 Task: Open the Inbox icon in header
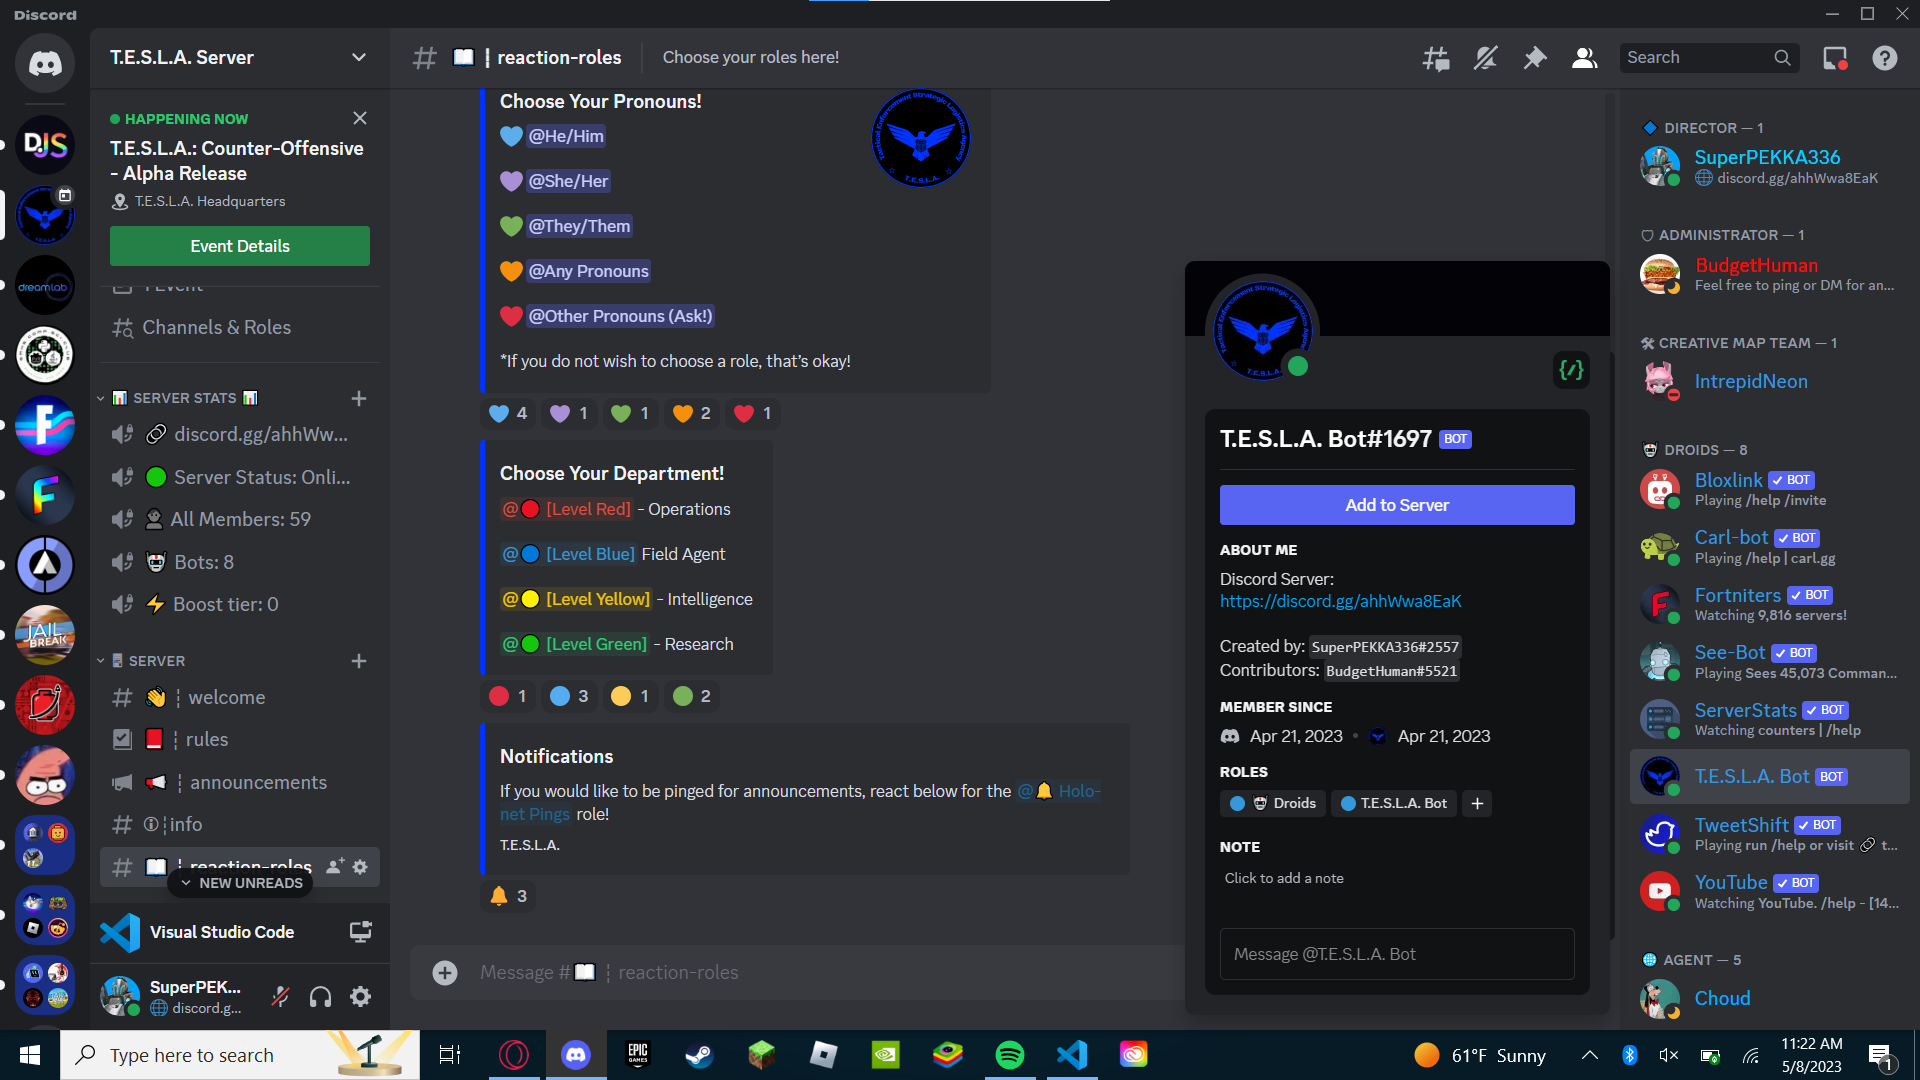(1835, 58)
